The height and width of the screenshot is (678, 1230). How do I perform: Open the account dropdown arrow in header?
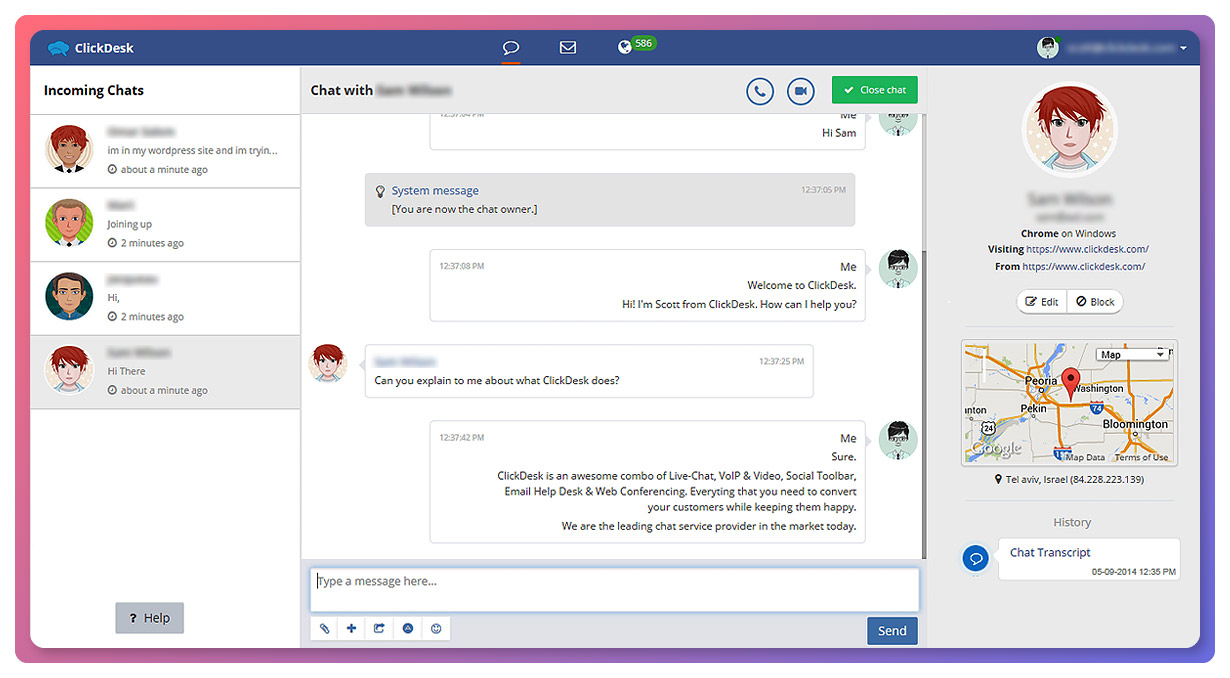(1184, 48)
